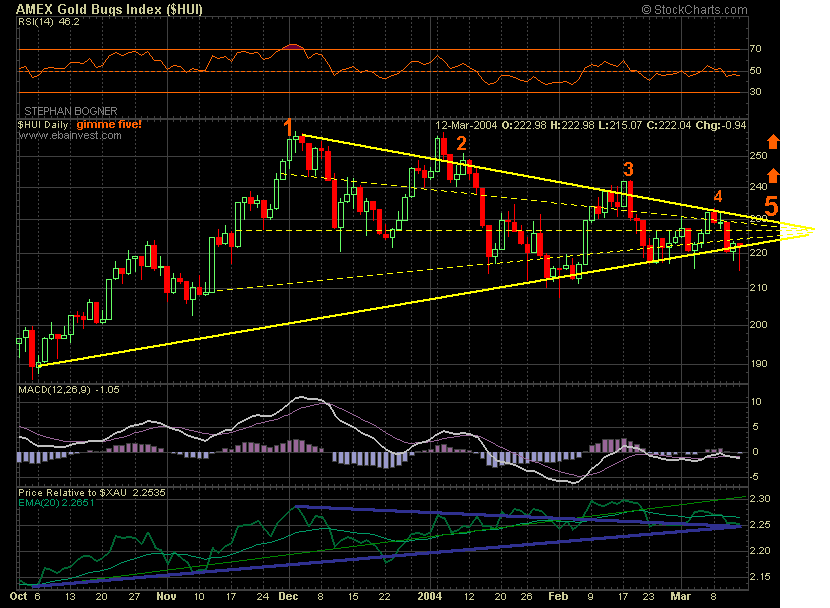Screen dimensions: 830x608
Task: Click the price axis label '200'
Action: (x=759, y=325)
